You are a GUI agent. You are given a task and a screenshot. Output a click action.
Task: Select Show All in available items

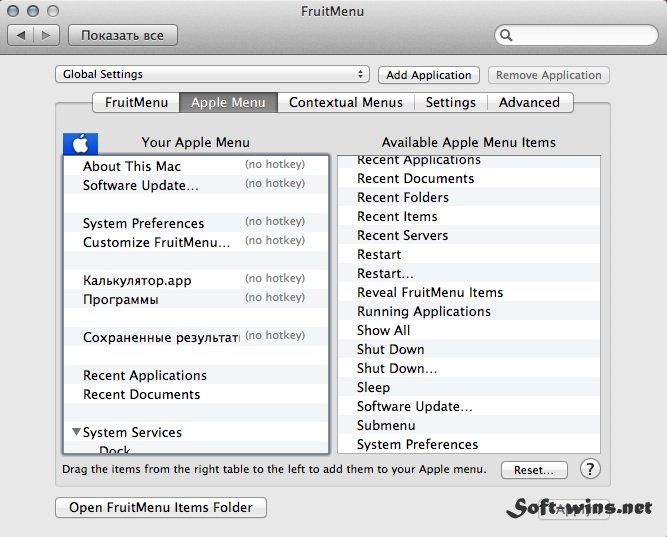469,330
